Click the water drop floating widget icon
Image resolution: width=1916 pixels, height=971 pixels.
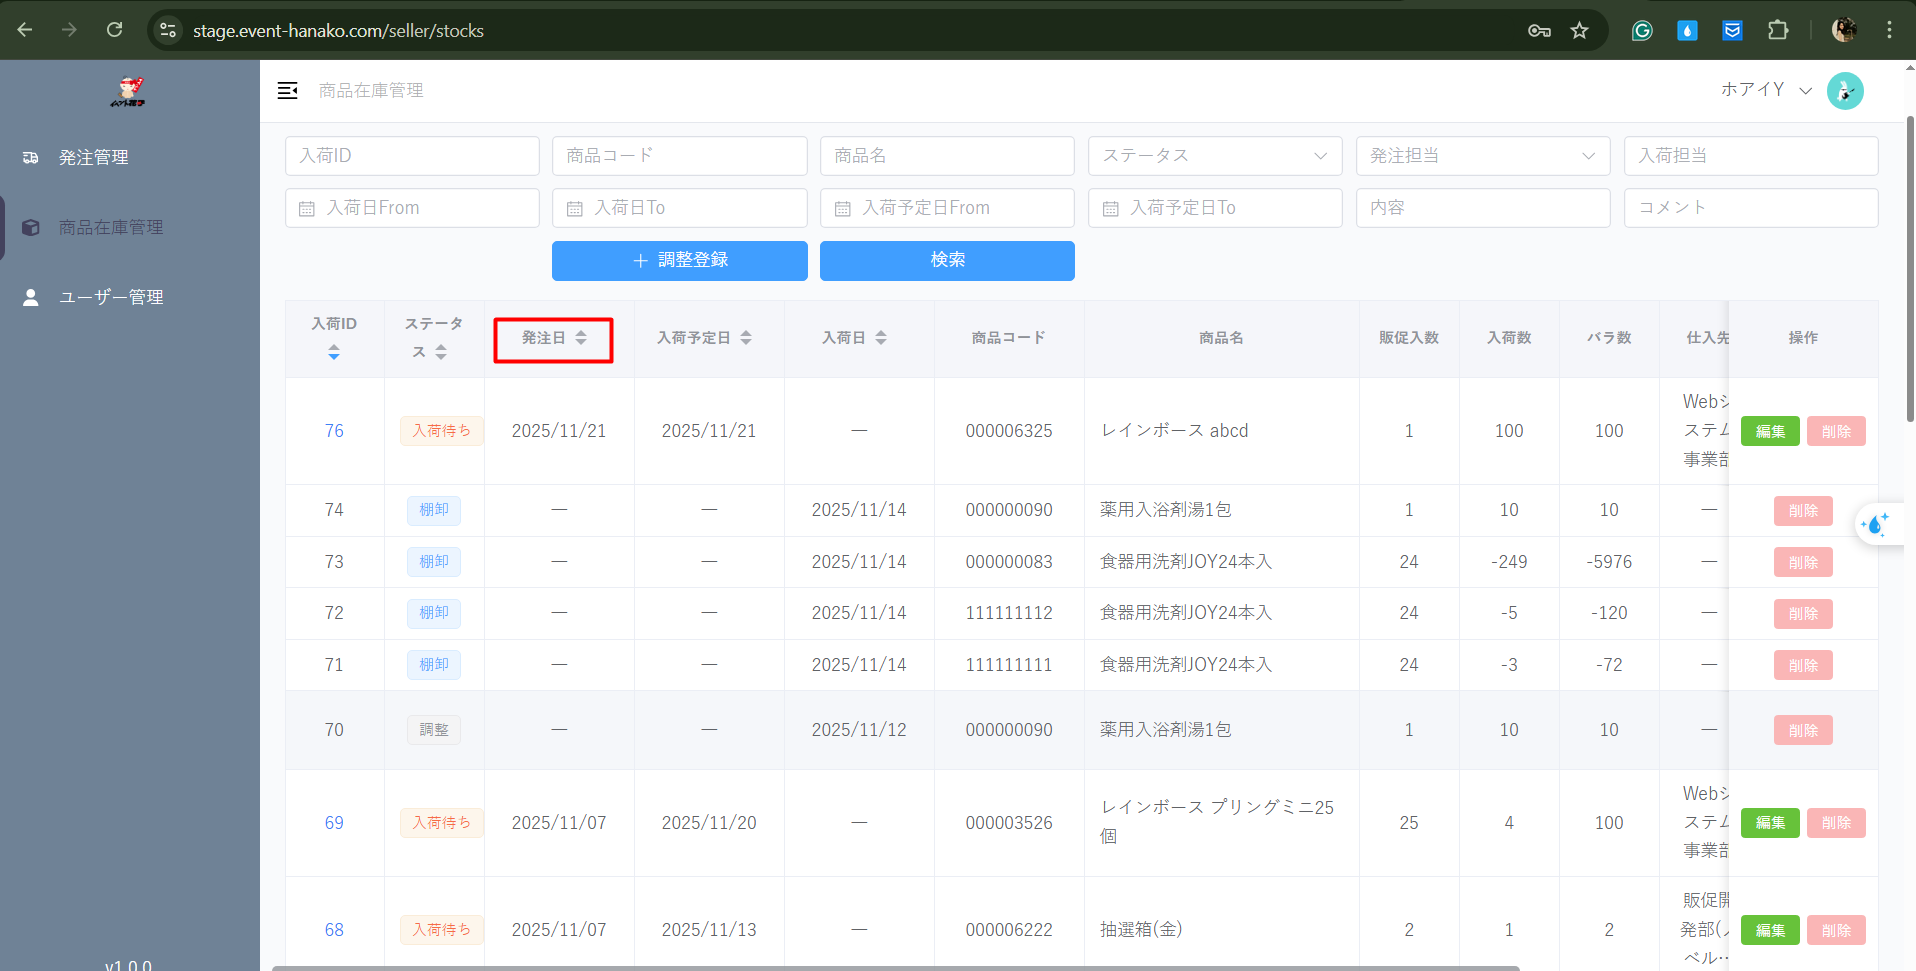(1875, 524)
